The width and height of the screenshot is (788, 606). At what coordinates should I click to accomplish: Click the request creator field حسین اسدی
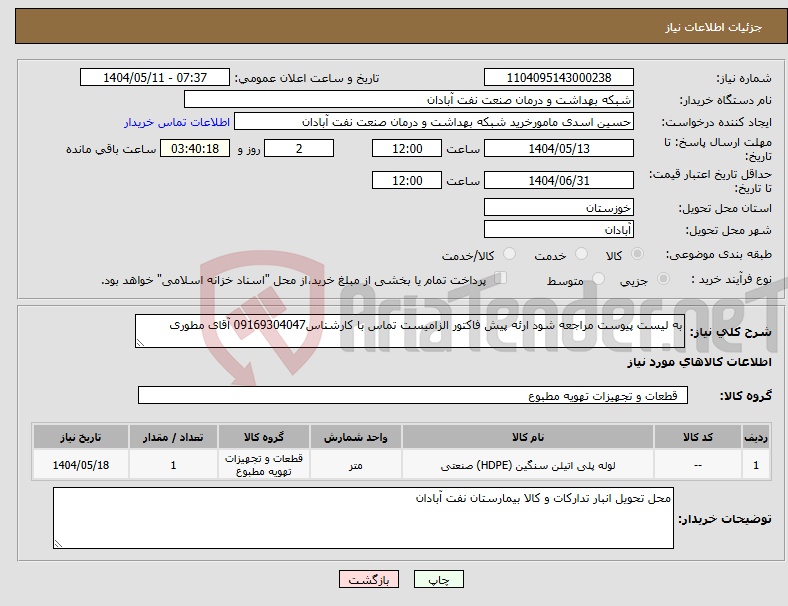(x=434, y=122)
